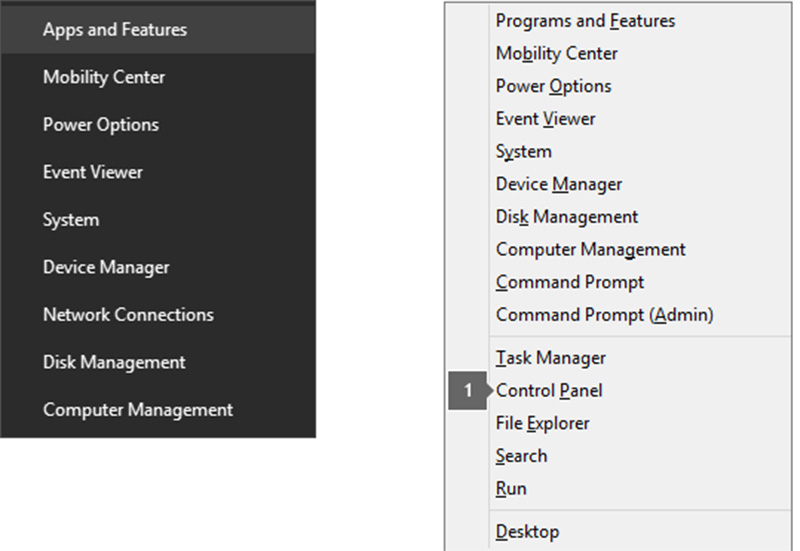Select Disk Management in the dark menu
The height and width of the screenshot is (551, 800).
click(114, 362)
